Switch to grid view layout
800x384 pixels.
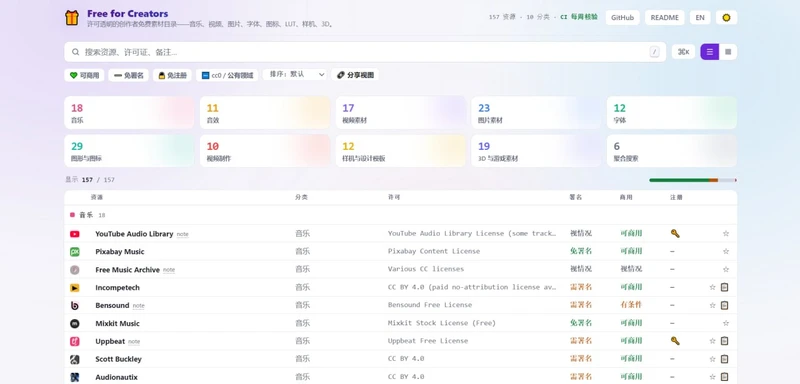click(728, 52)
